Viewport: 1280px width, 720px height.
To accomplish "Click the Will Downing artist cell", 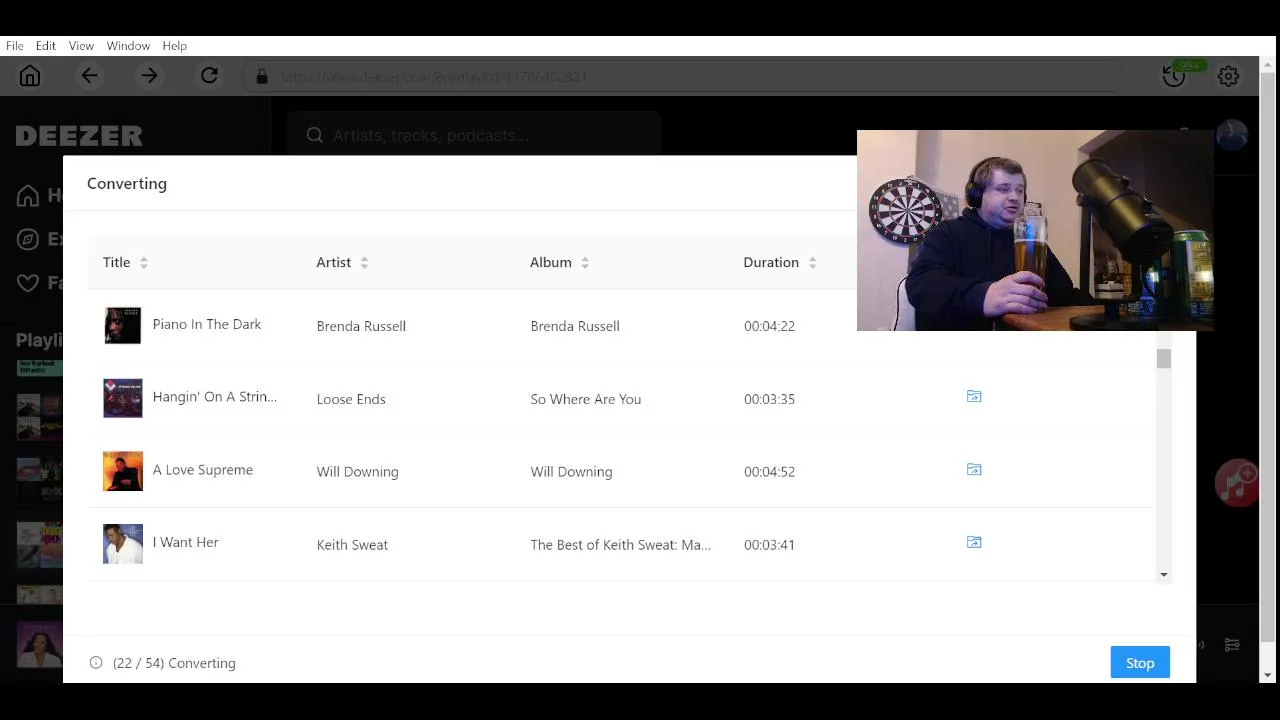I will pyautogui.click(x=357, y=472).
